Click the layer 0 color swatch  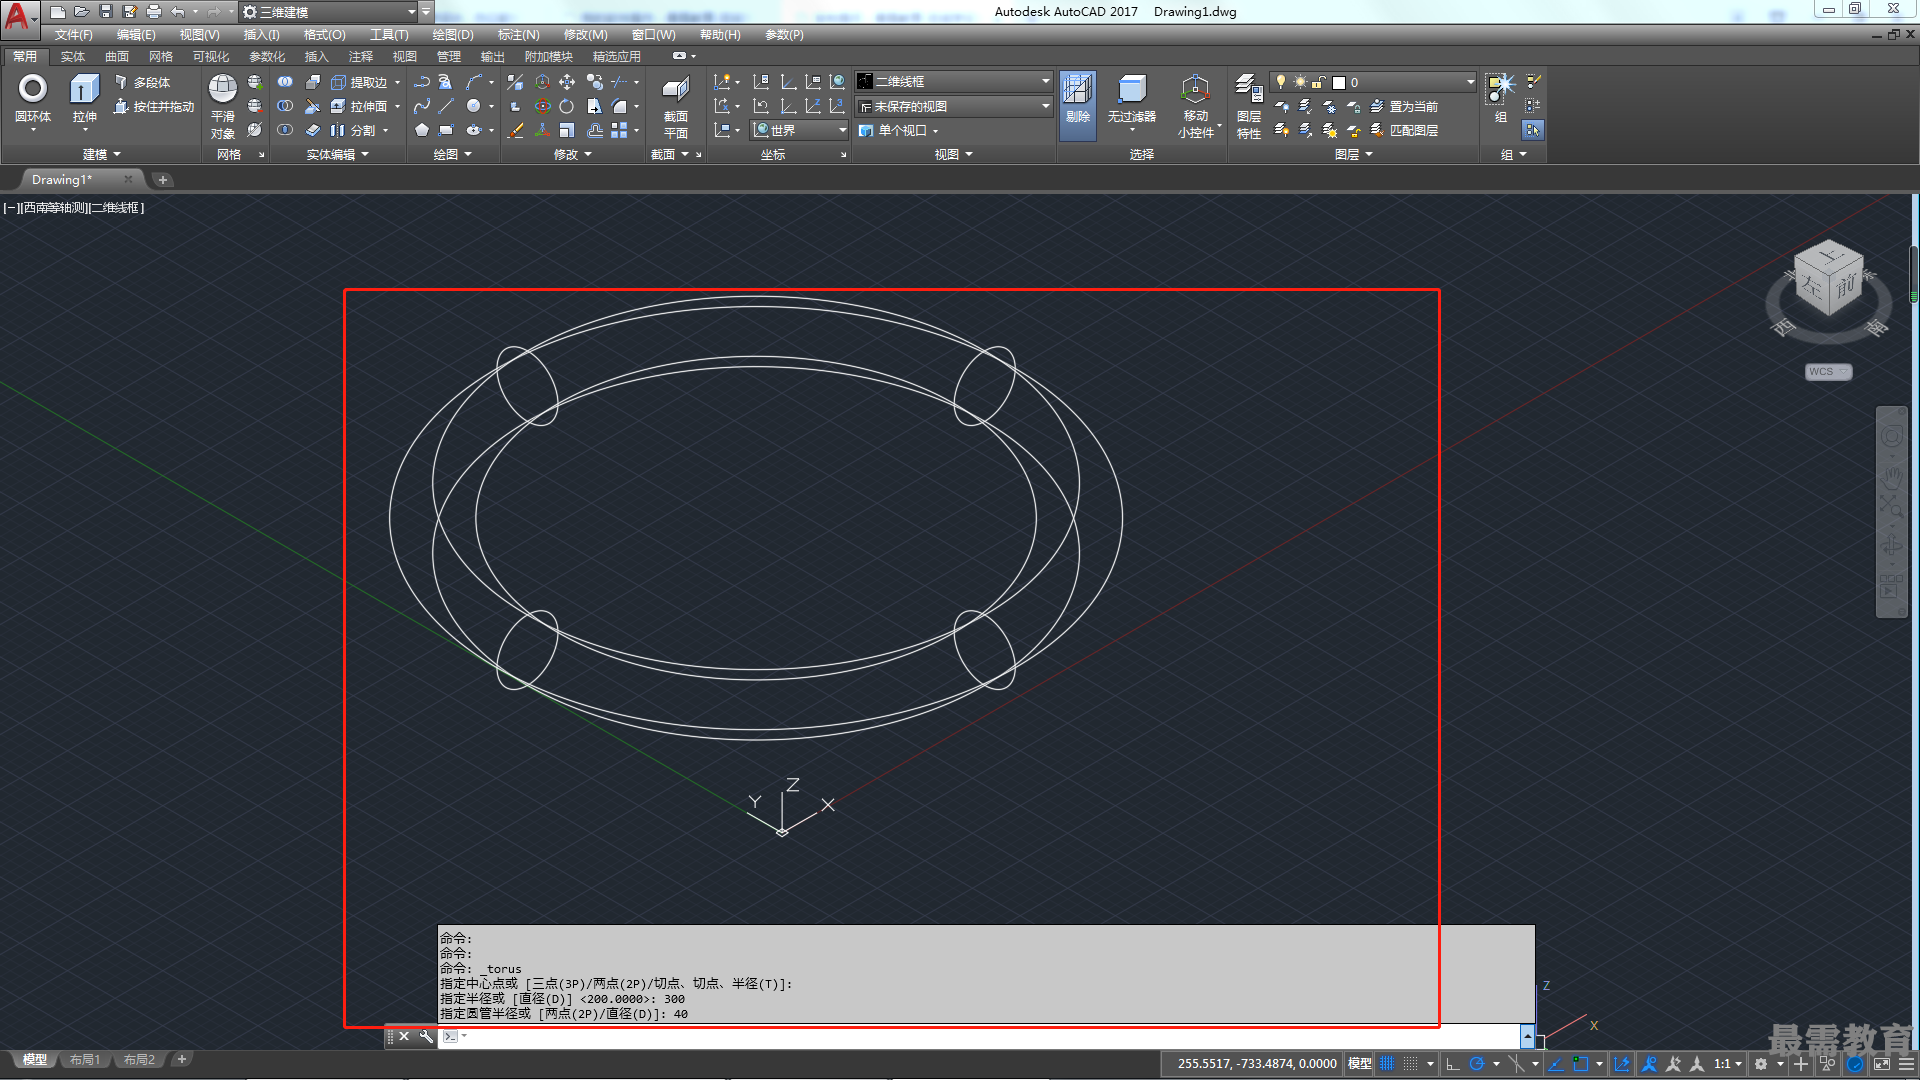[1338, 82]
